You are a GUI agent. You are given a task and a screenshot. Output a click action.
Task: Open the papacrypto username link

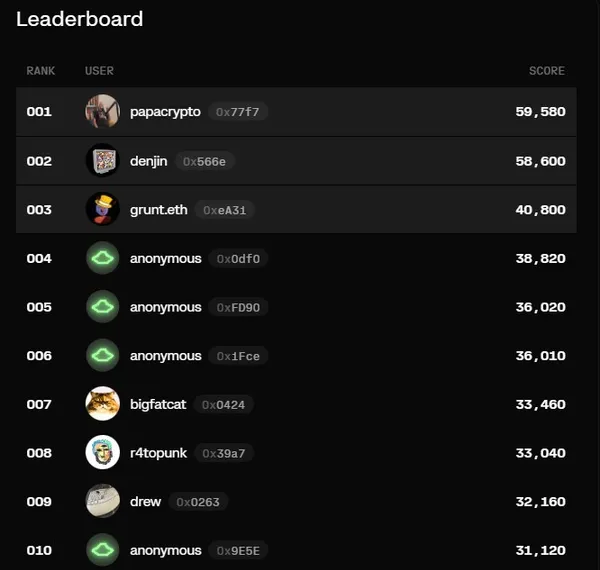(x=165, y=112)
